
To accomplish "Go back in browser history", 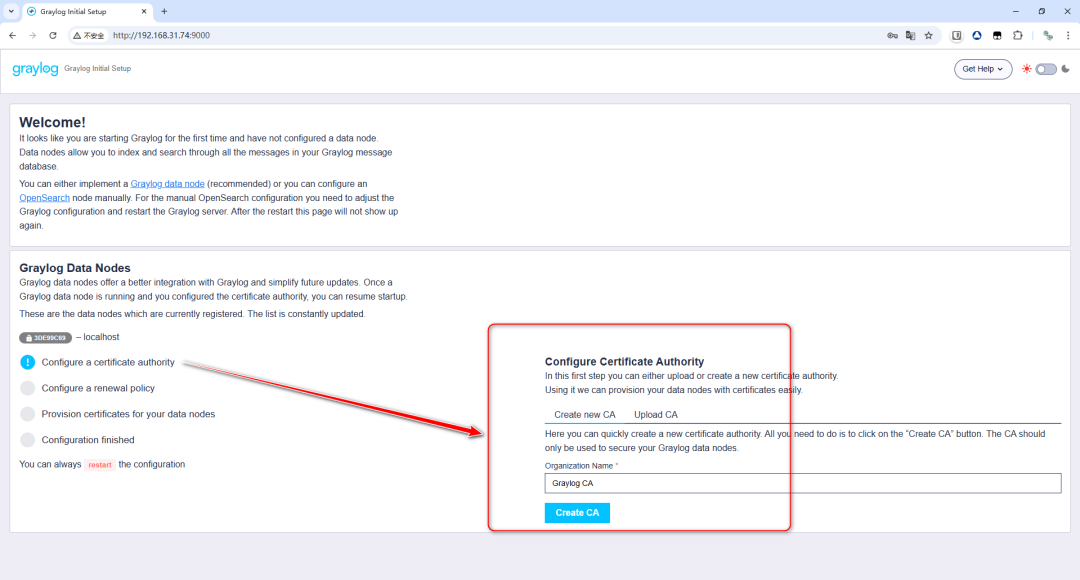I will 12,35.
